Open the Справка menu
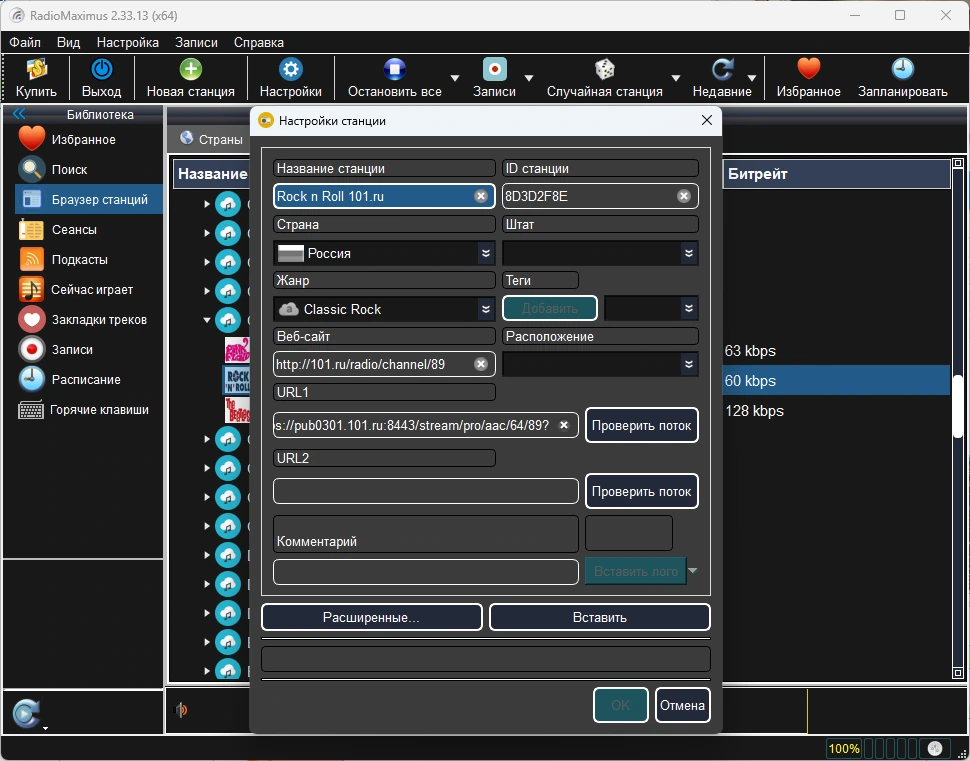The height and width of the screenshot is (761, 970). pyautogui.click(x=259, y=42)
